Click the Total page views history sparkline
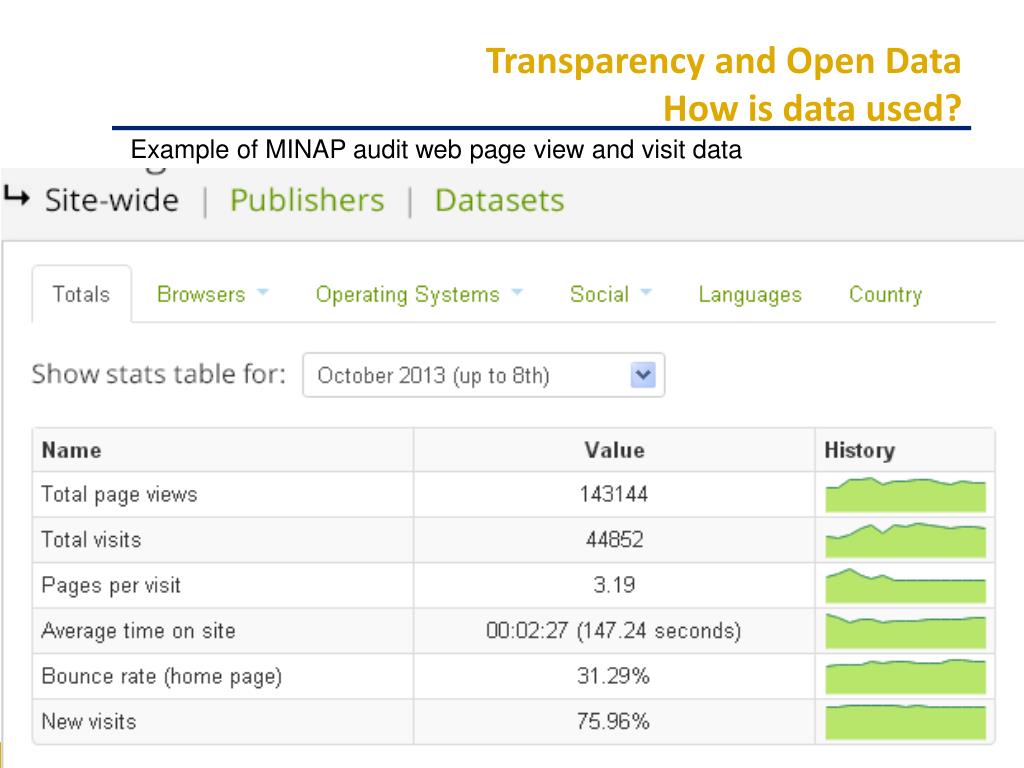 [905, 495]
